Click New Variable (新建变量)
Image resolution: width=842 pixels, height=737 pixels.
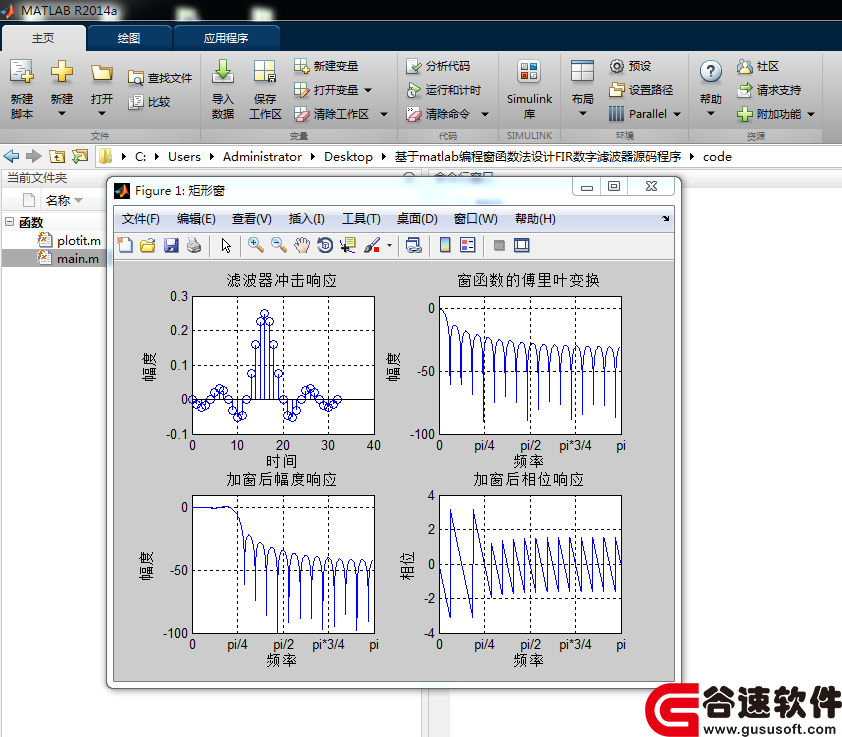pos(326,66)
